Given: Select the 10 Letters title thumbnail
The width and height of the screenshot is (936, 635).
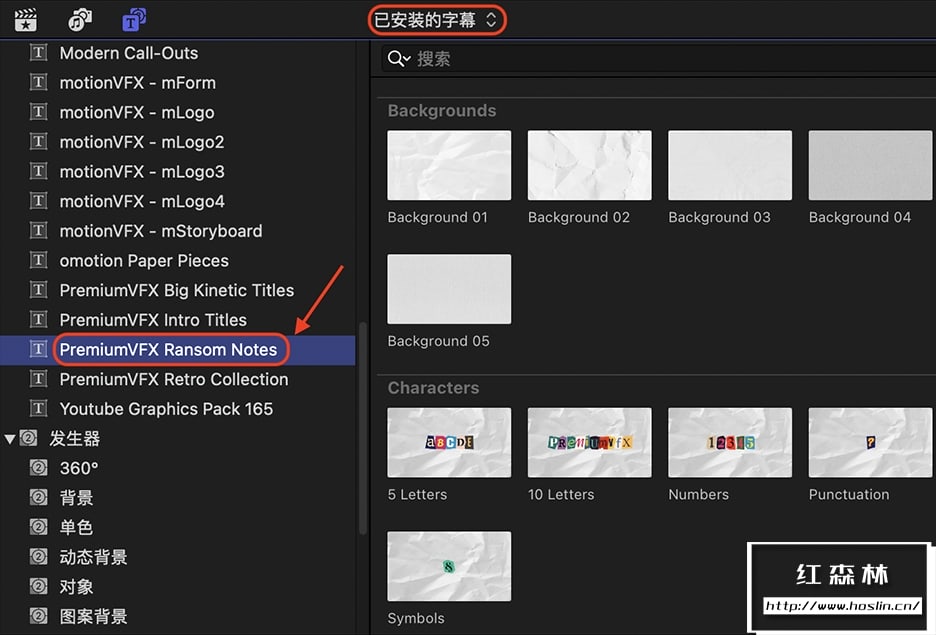Looking at the screenshot, I should click(x=590, y=442).
